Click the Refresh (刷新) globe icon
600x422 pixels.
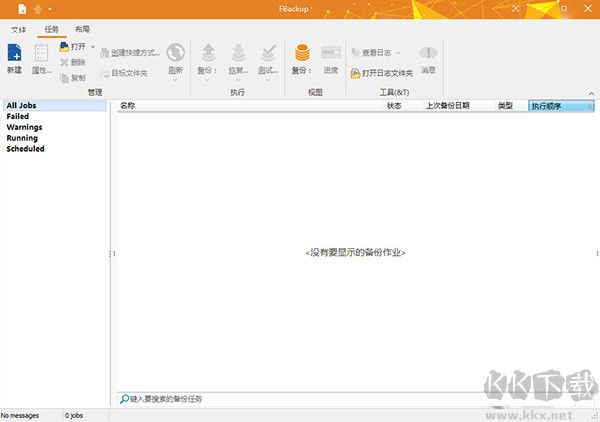(x=176, y=53)
